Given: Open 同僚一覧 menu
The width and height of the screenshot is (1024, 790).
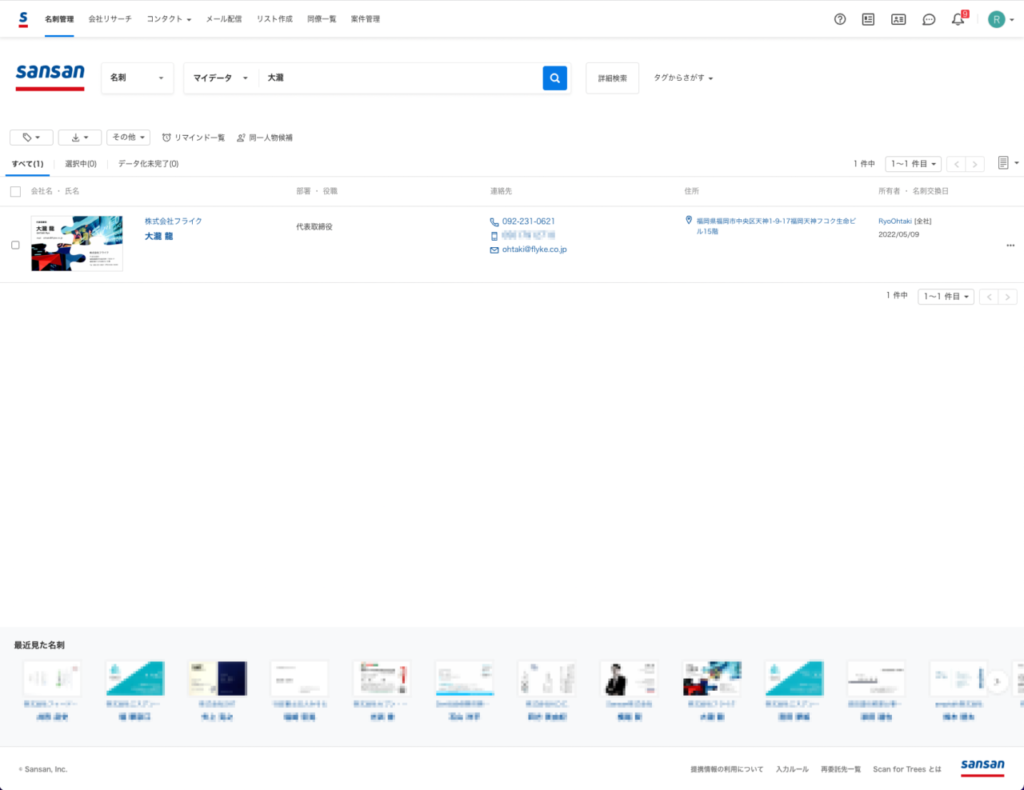Looking at the screenshot, I should pyautogui.click(x=322, y=19).
